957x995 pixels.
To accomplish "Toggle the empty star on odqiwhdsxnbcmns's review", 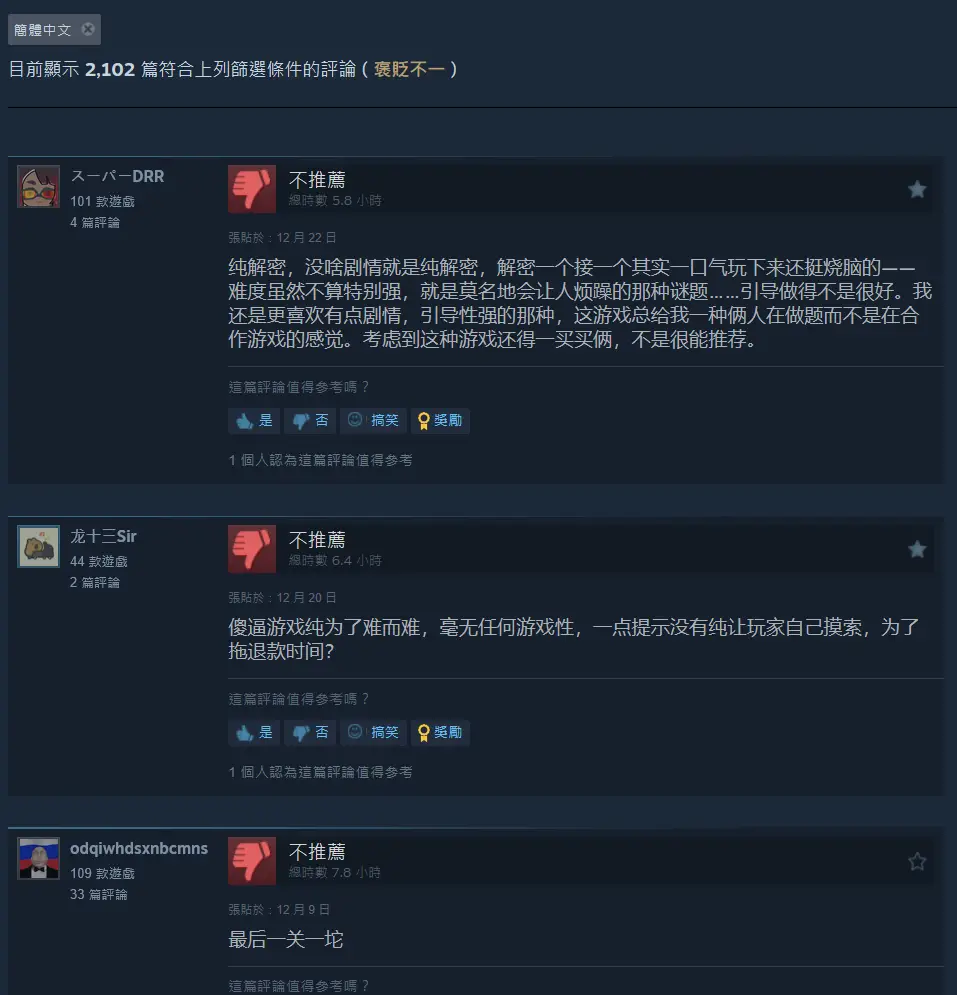I will (x=917, y=861).
